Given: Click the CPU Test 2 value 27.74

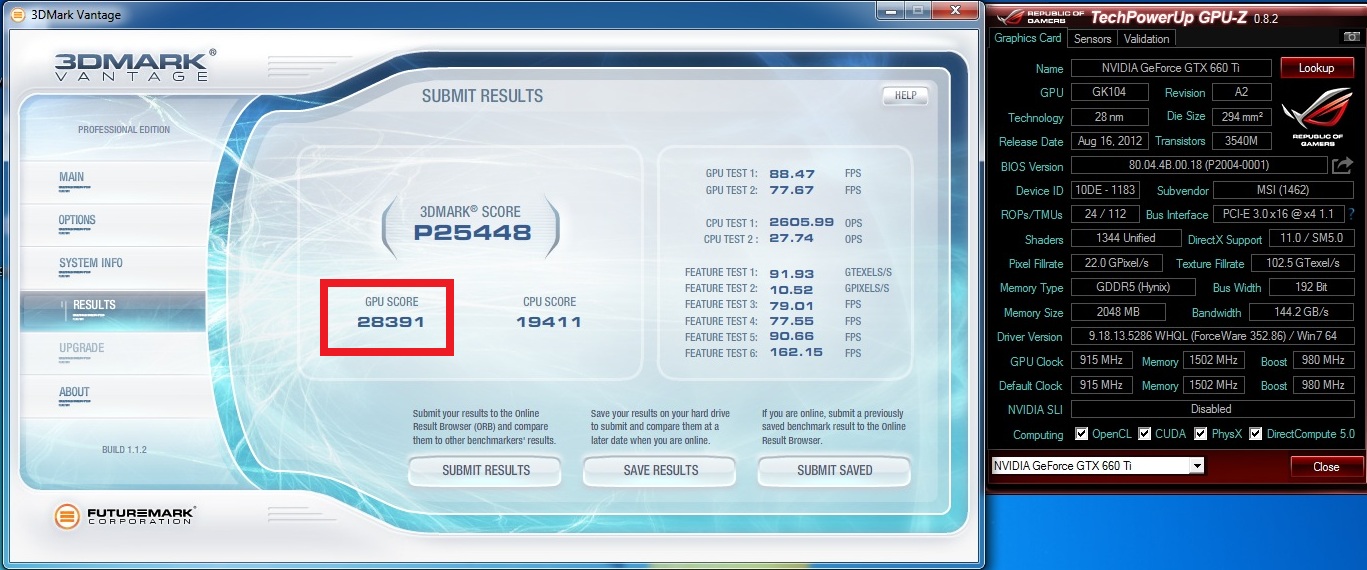Looking at the screenshot, I should 792,239.
